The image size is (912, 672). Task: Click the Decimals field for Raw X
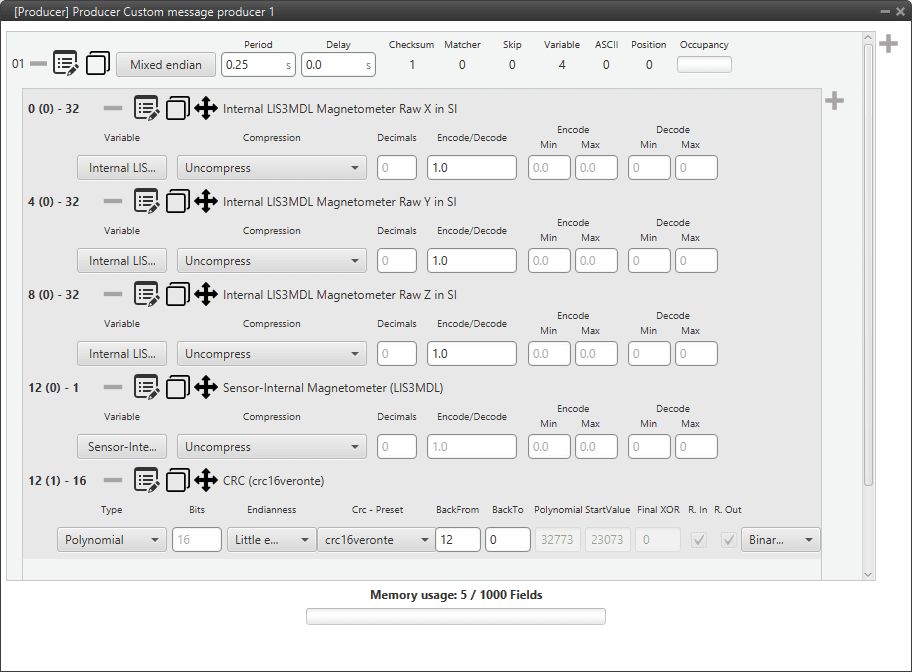(397, 168)
